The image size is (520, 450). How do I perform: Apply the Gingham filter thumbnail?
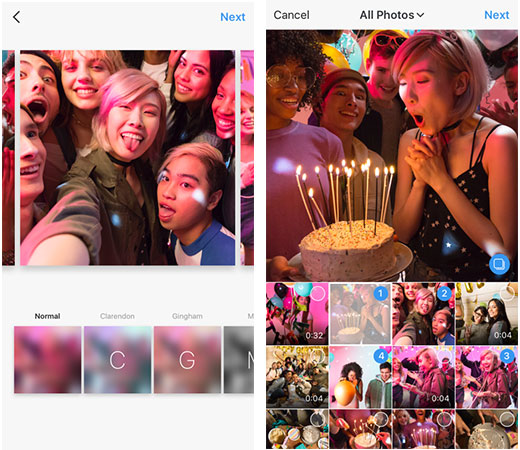tap(187, 360)
